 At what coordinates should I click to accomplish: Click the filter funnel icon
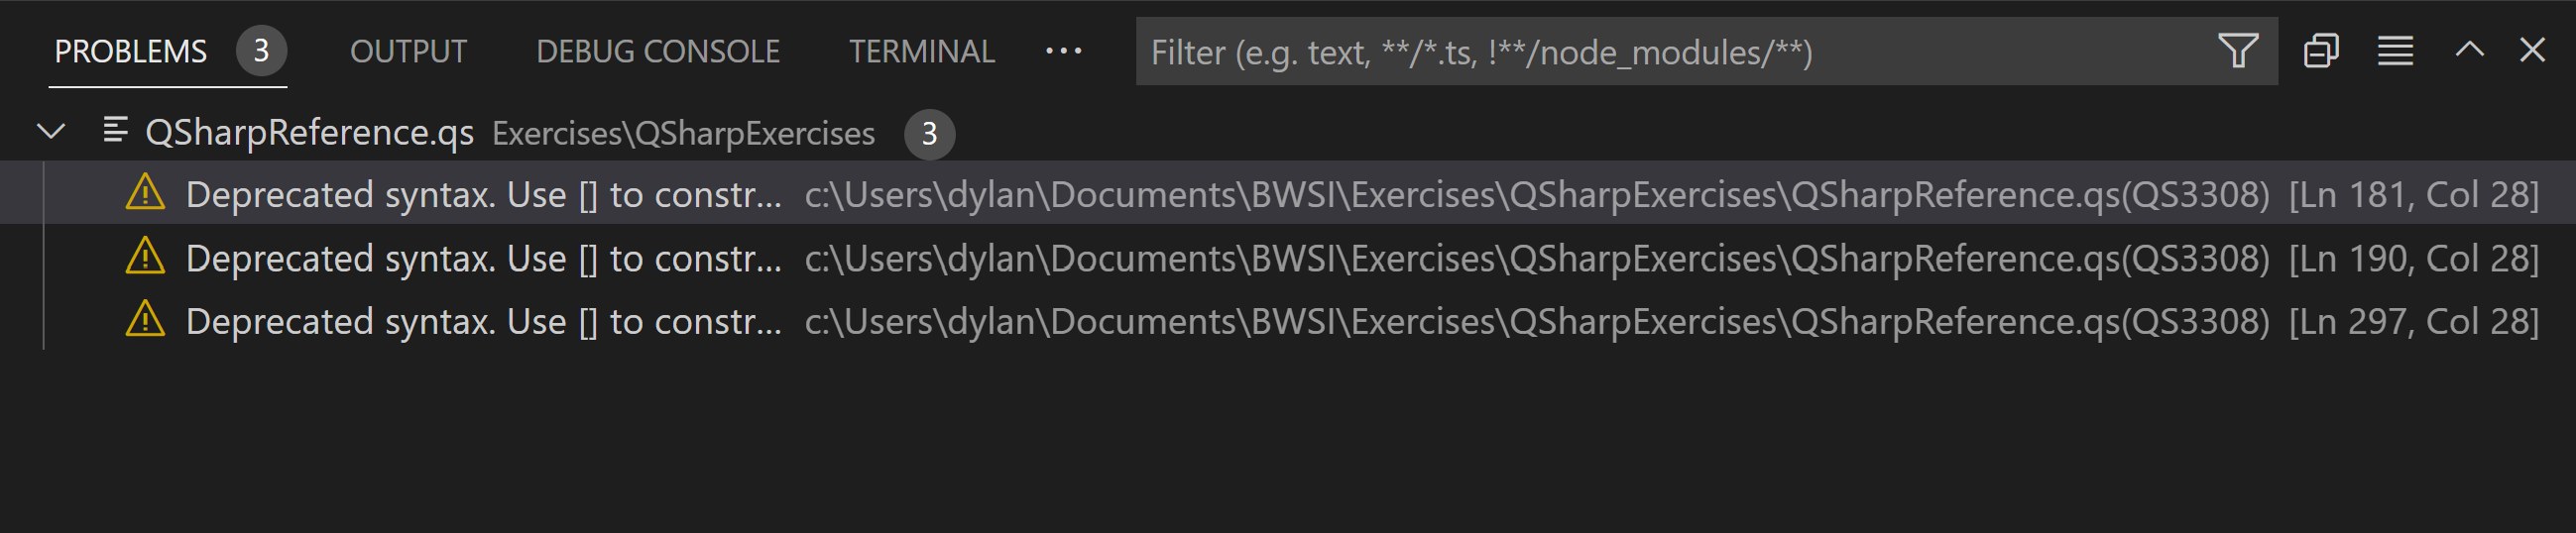[2237, 51]
